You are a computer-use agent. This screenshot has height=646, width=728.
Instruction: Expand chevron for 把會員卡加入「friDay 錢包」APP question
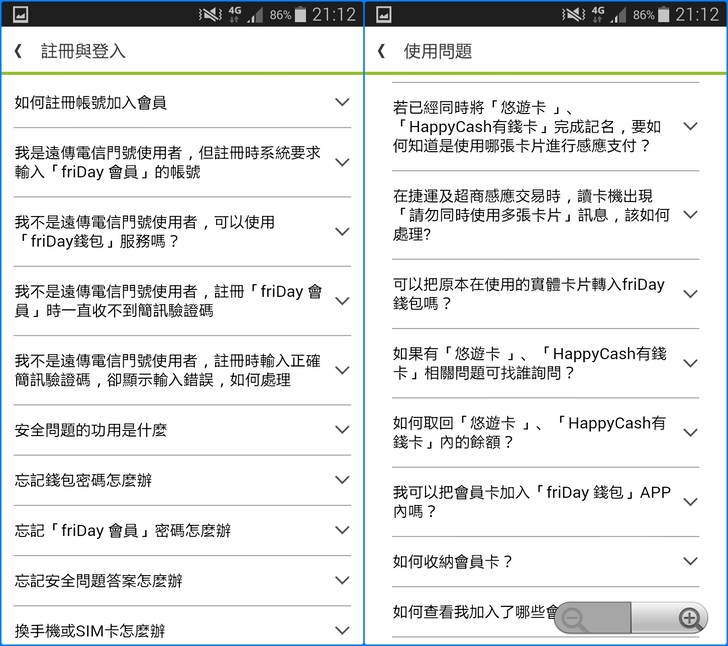click(691, 502)
